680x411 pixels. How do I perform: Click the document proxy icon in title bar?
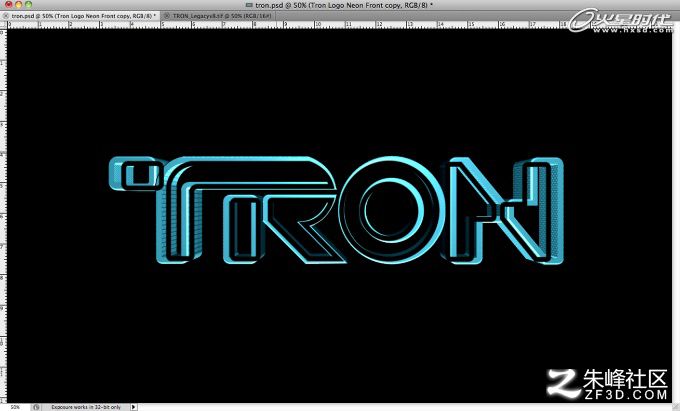pyautogui.click(x=249, y=5)
